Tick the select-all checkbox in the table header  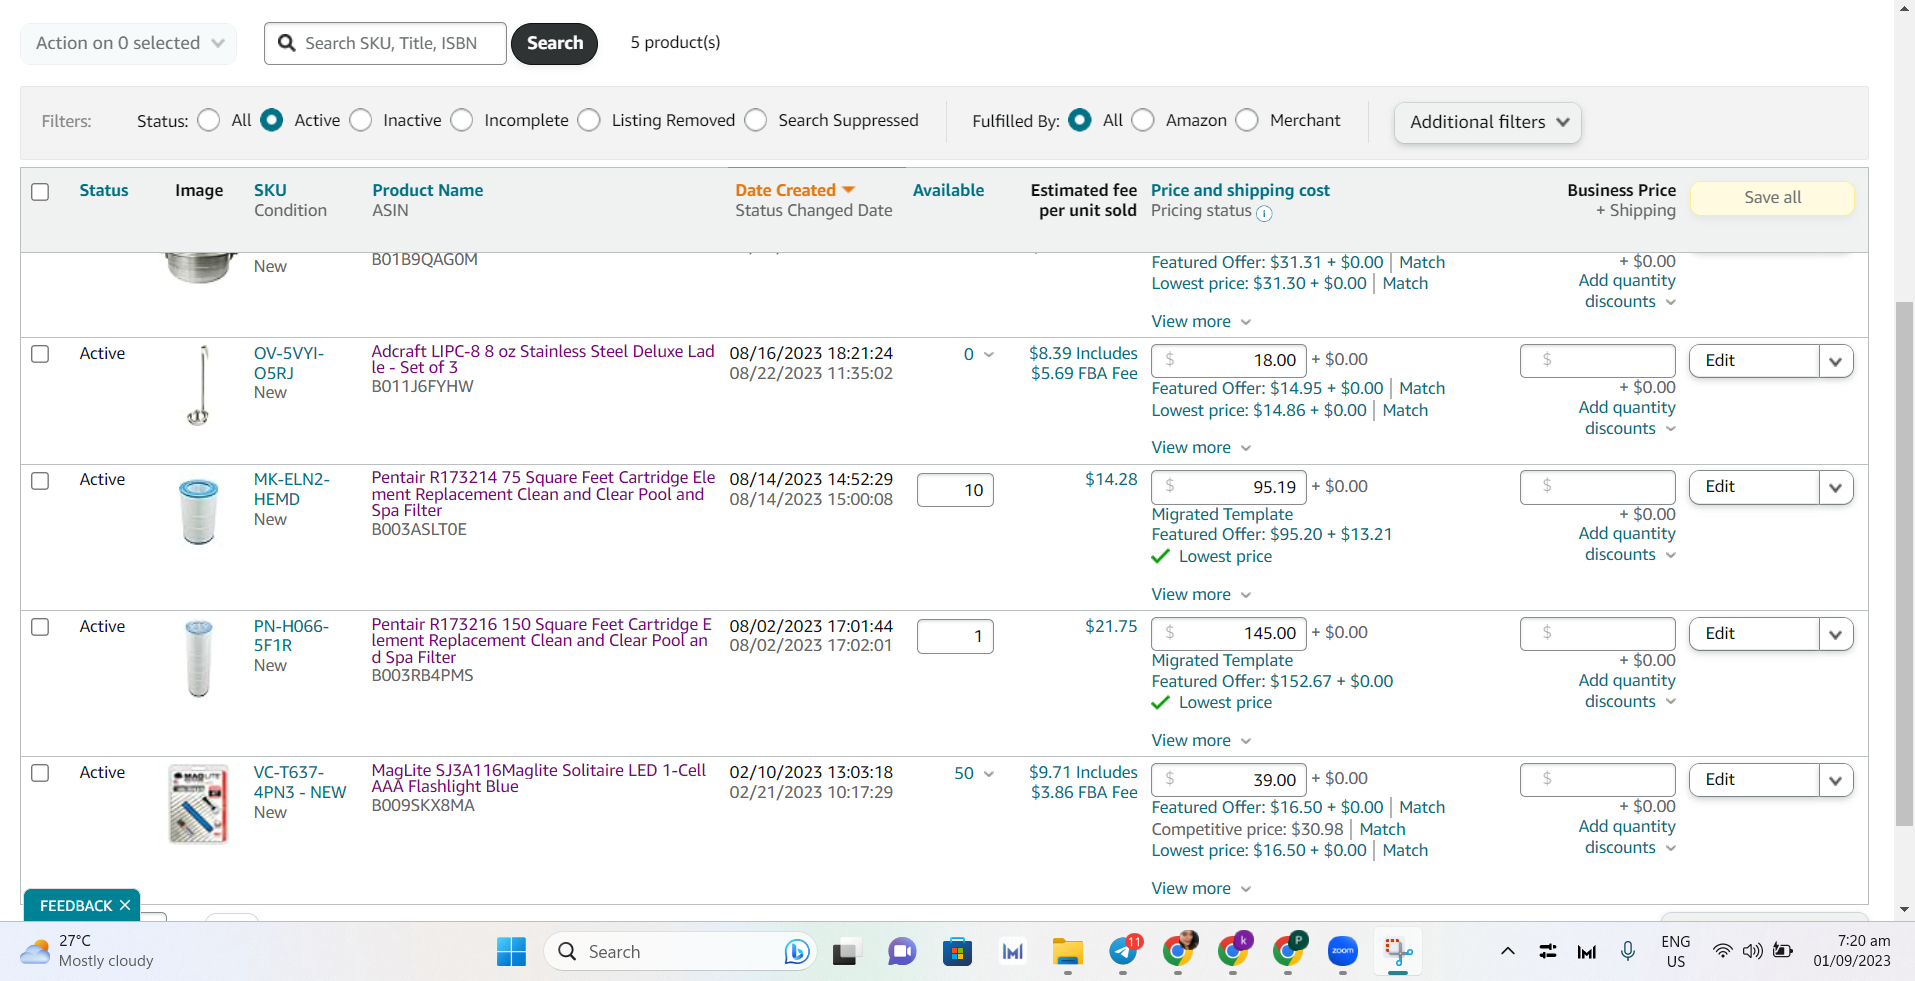pos(40,191)
